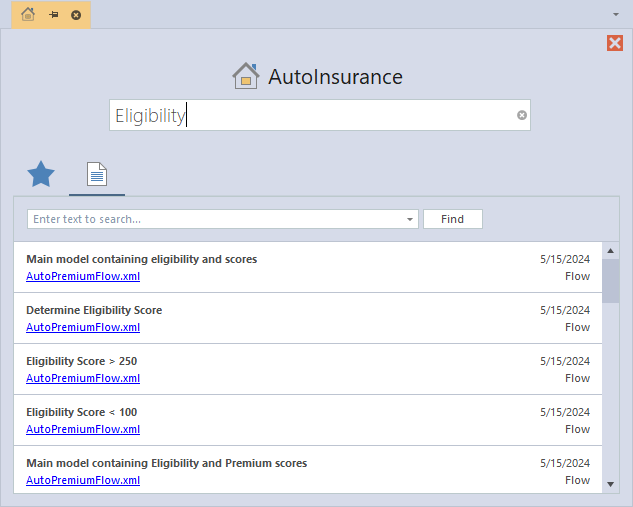This screenshot has width=633, height=507.
Task: Click date 5/15/2024 of 'Main model containing eligibility and scores'
Action: coord(565,259)
